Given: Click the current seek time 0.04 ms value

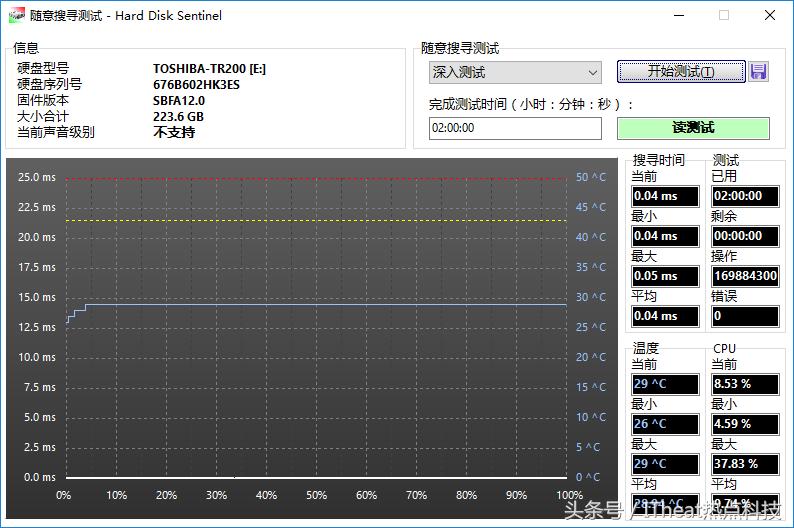Looking at the screenshot, I should coord(665,196).
